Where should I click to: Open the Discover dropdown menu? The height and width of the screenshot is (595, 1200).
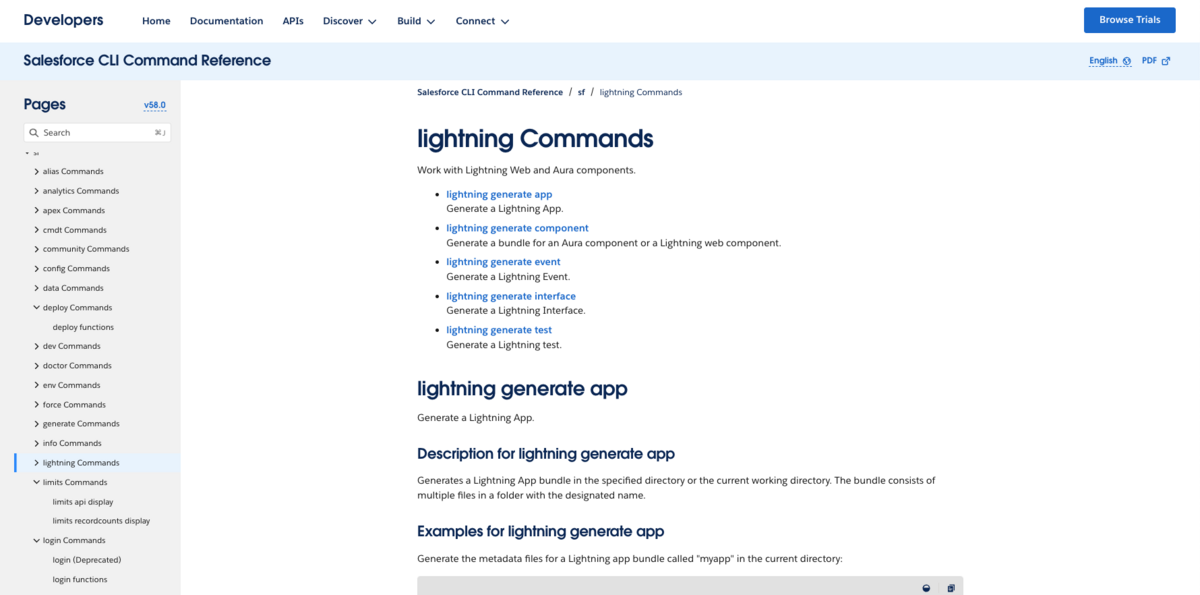point(349,21)
